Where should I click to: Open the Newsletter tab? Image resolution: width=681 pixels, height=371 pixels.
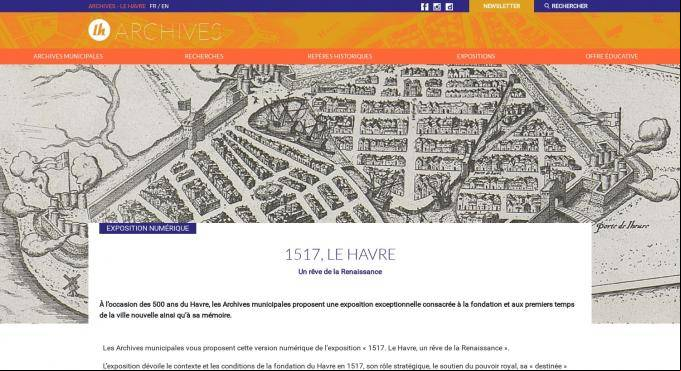click(x=502, y=6)
